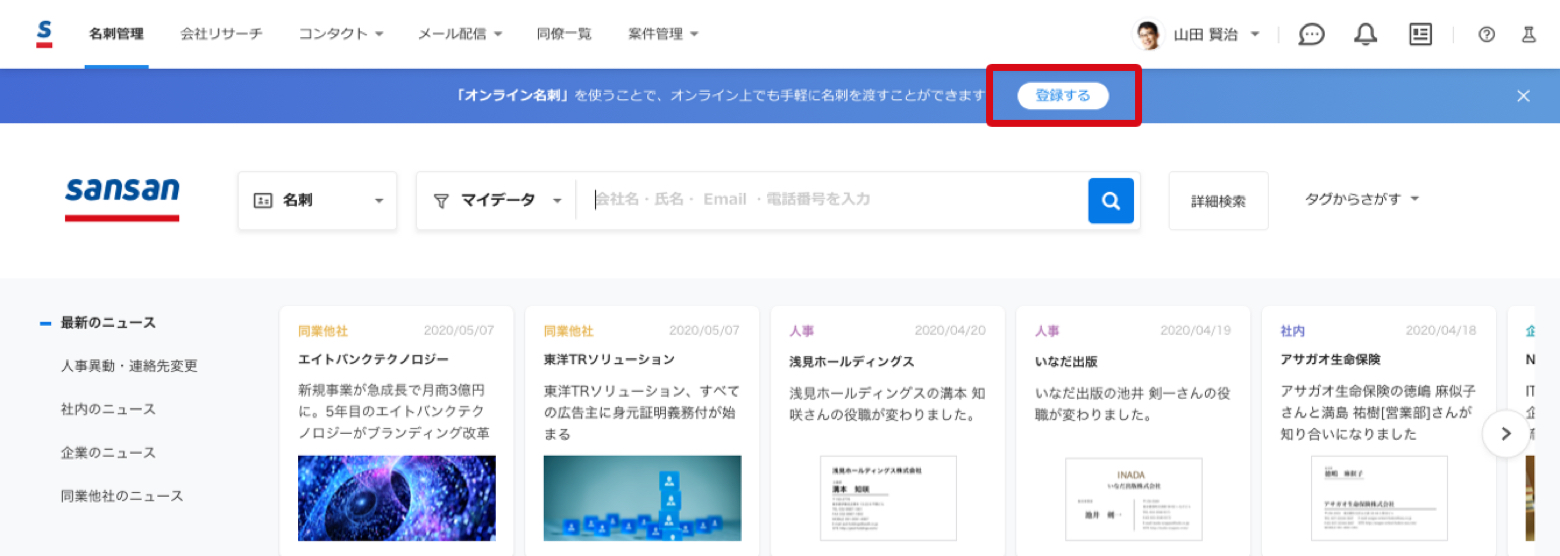Open 会社リサーチ menu item

coord(221,34)
